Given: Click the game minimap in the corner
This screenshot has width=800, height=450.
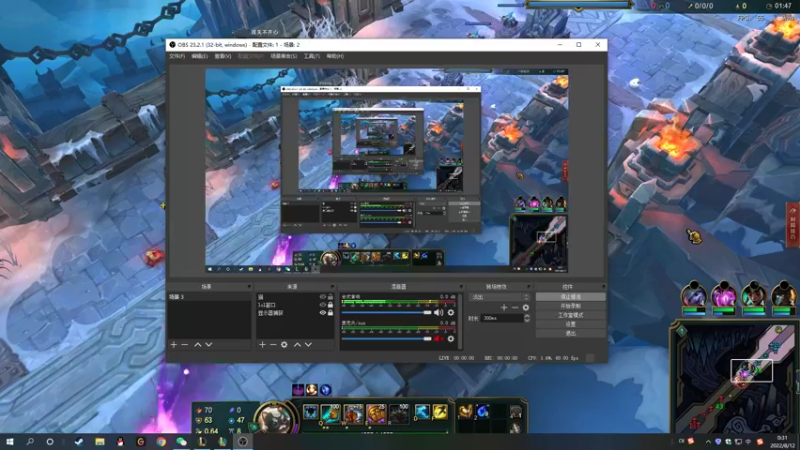Looking at the screenshot, I should point(734,378).
